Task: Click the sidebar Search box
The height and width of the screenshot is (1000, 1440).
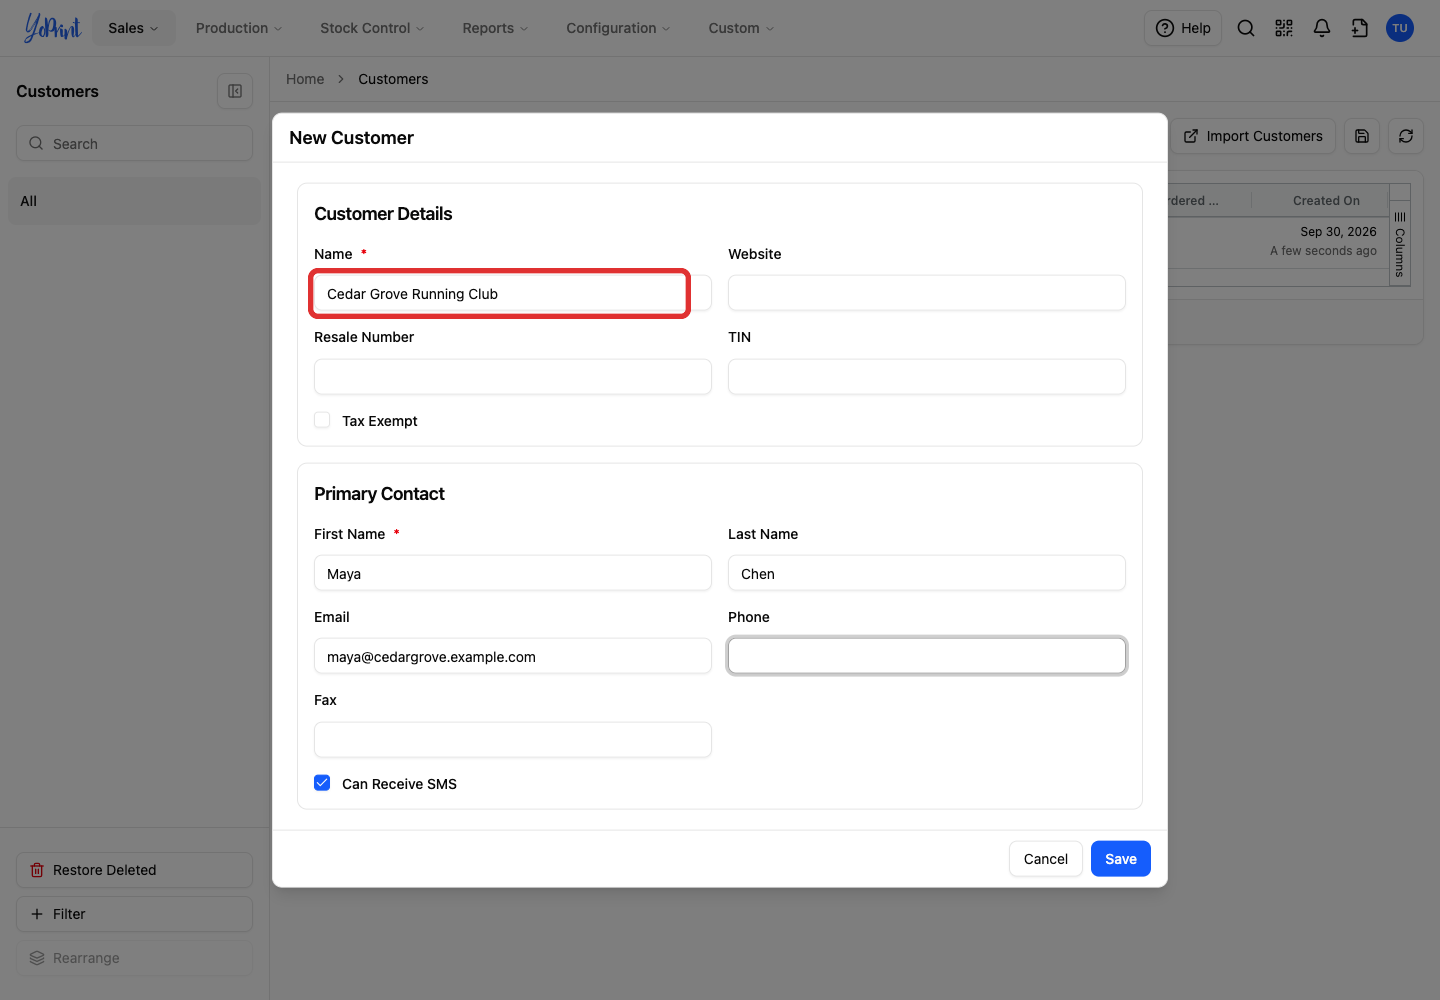Action: tap(134, 143)
